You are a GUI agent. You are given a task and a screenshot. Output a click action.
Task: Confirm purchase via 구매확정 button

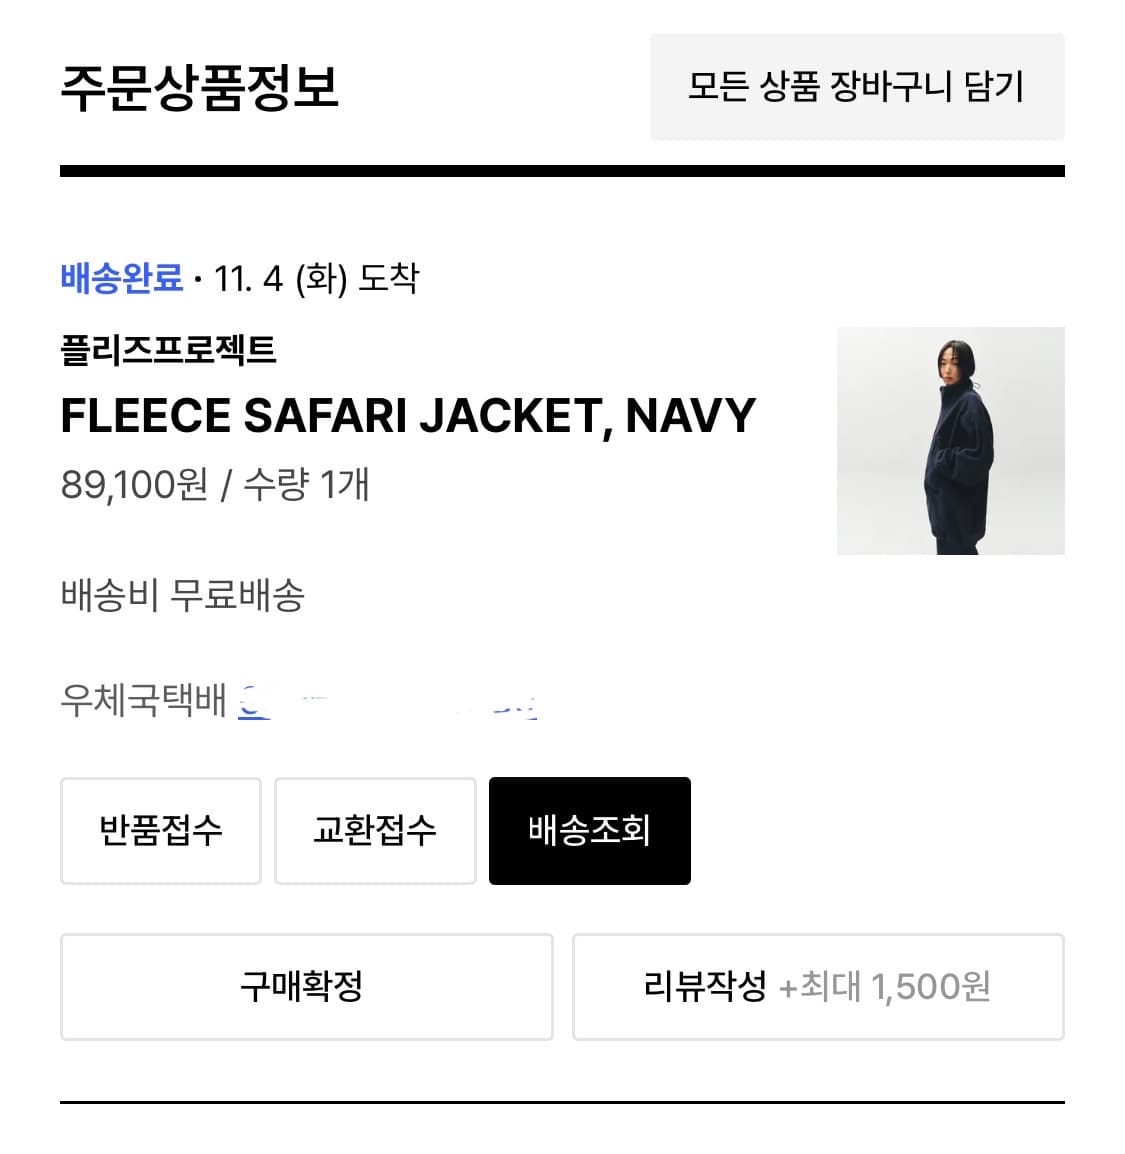pyautogui.click(x=306, y=987)
